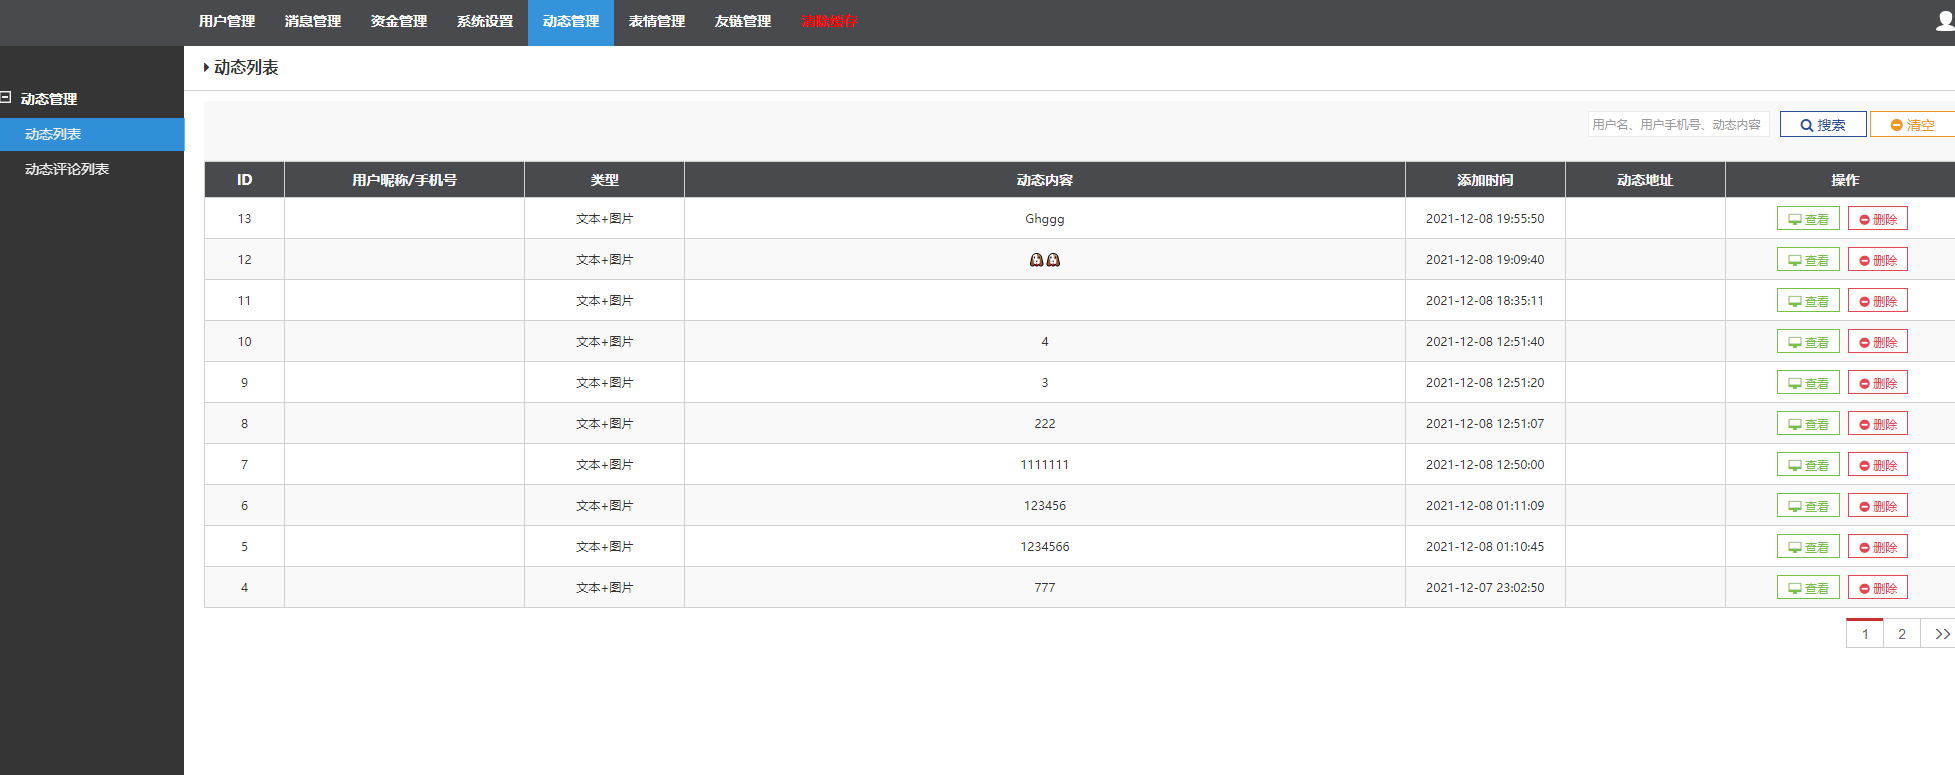Open the 系统设置 top menu
The image size is (1955, 775).
pos(485,22)
